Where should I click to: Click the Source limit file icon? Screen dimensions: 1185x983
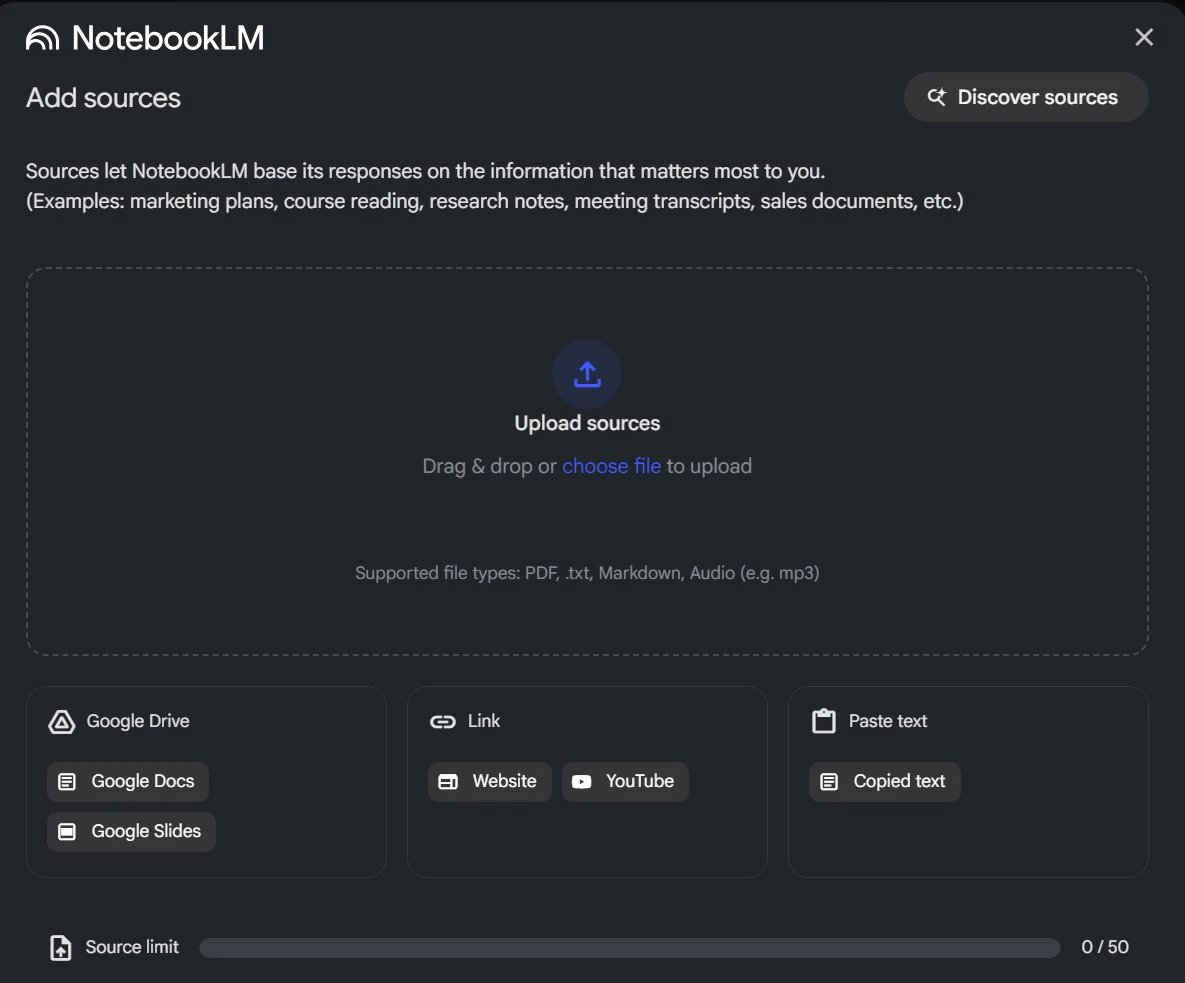pos(60,947)
